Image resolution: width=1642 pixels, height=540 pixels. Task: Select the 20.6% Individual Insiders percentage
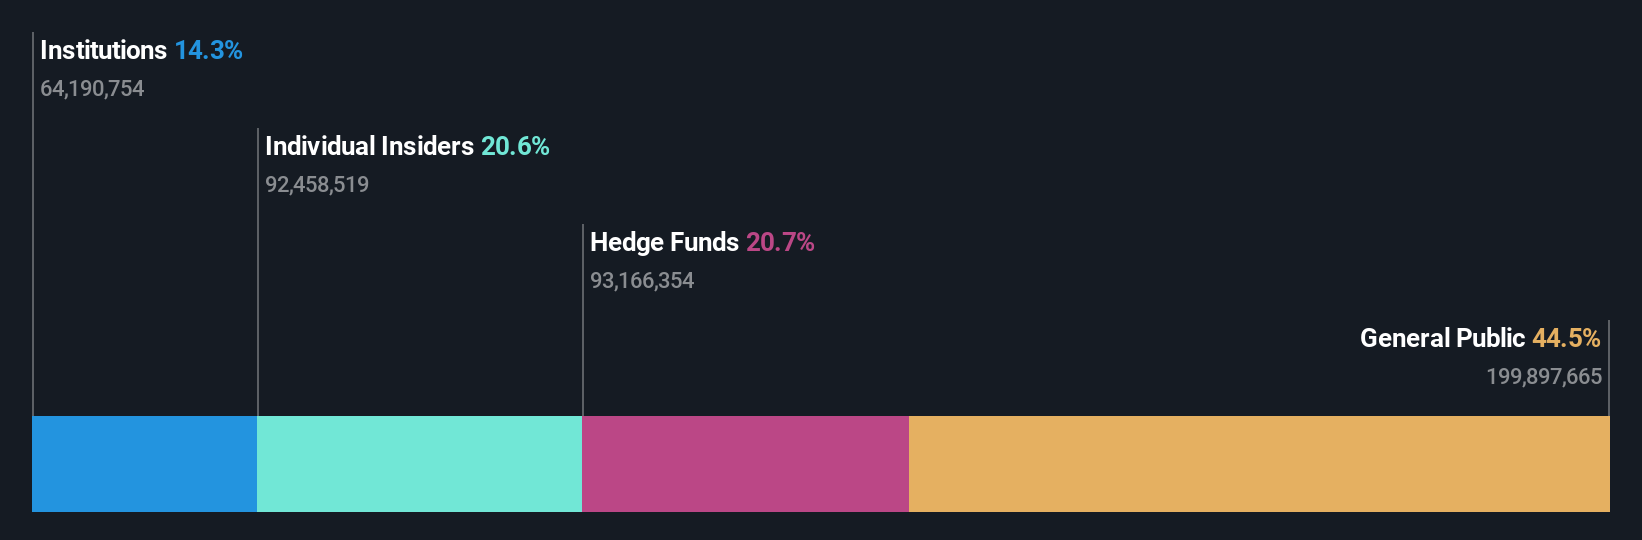click(x=515, y=146)
